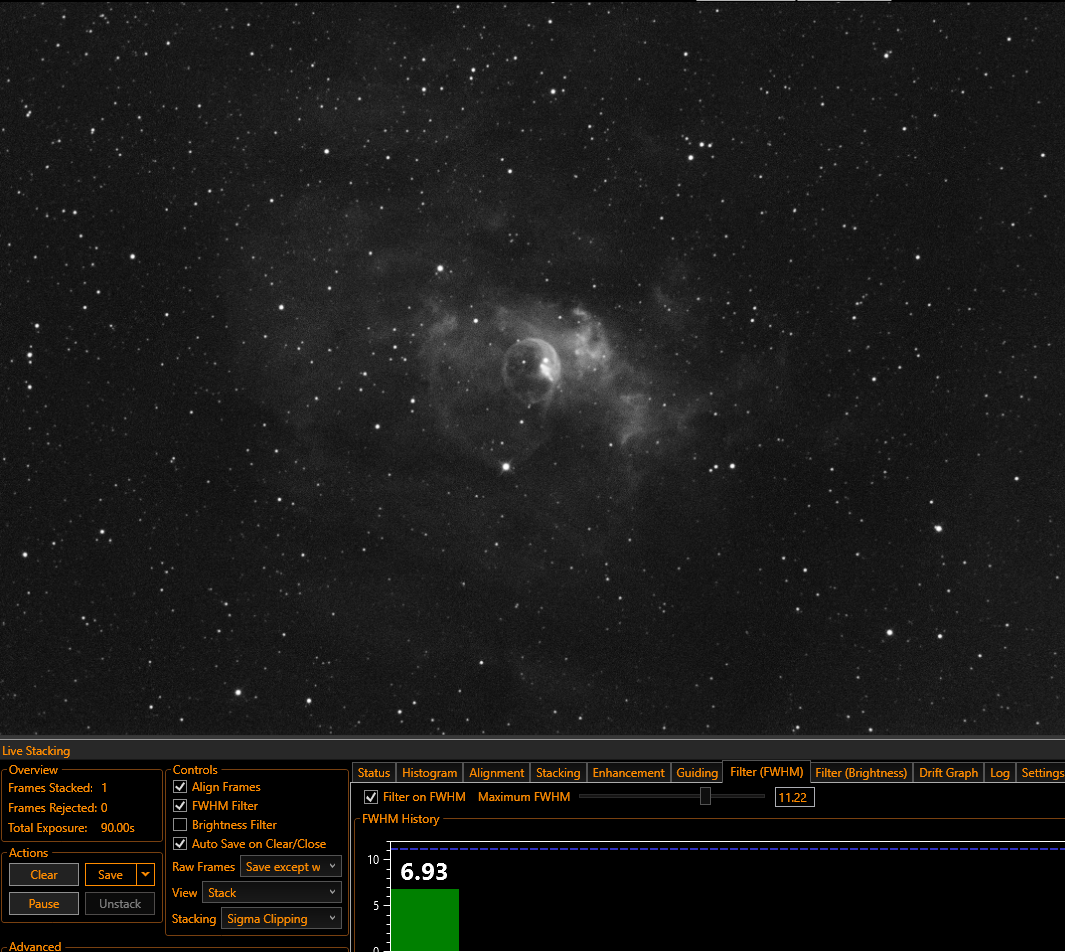The image size is (1065, 952).
Task: Open the Settings tab
Action: pyautogui.click(x=1041, y=773)
